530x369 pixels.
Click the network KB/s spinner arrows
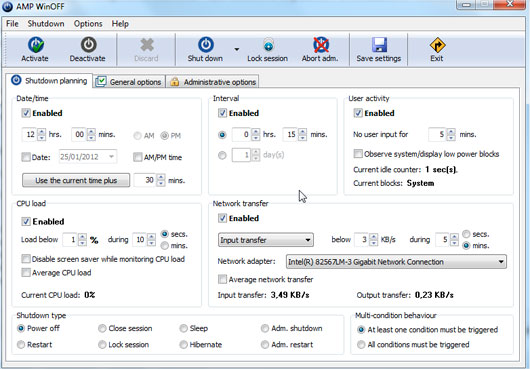pos(374,240)
